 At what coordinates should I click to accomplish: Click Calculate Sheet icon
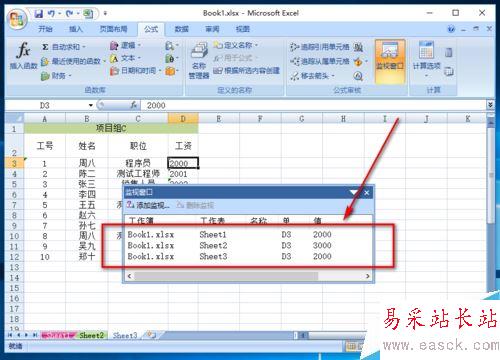[x=449, y=71]
